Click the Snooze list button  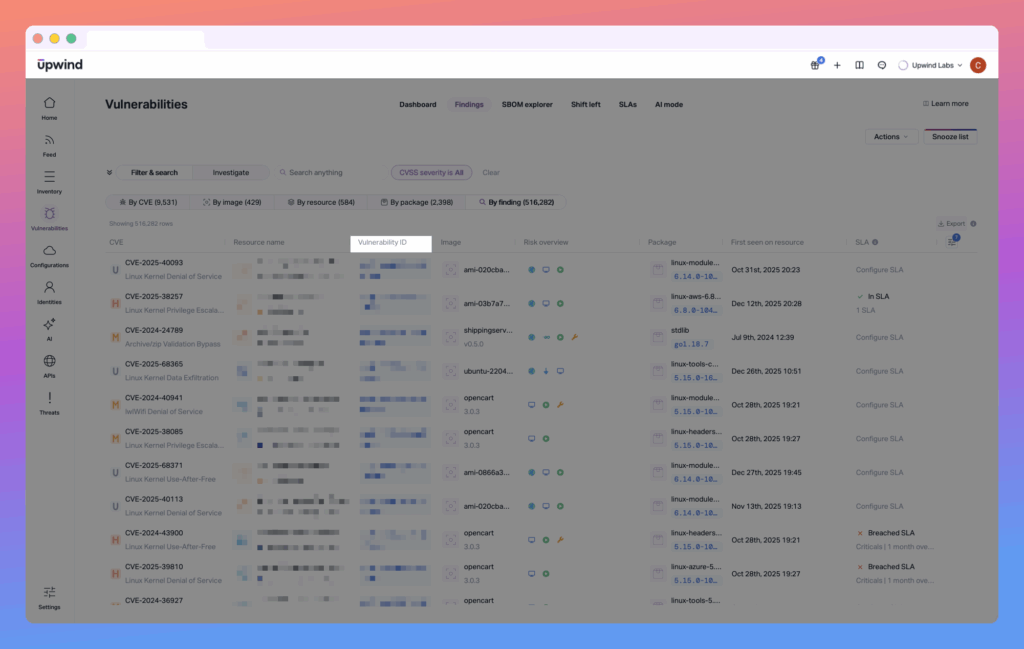(x=950, y=136)
